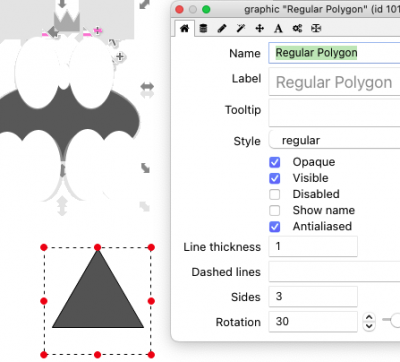Open the Text 'A' tab

(x=278, y=28)
